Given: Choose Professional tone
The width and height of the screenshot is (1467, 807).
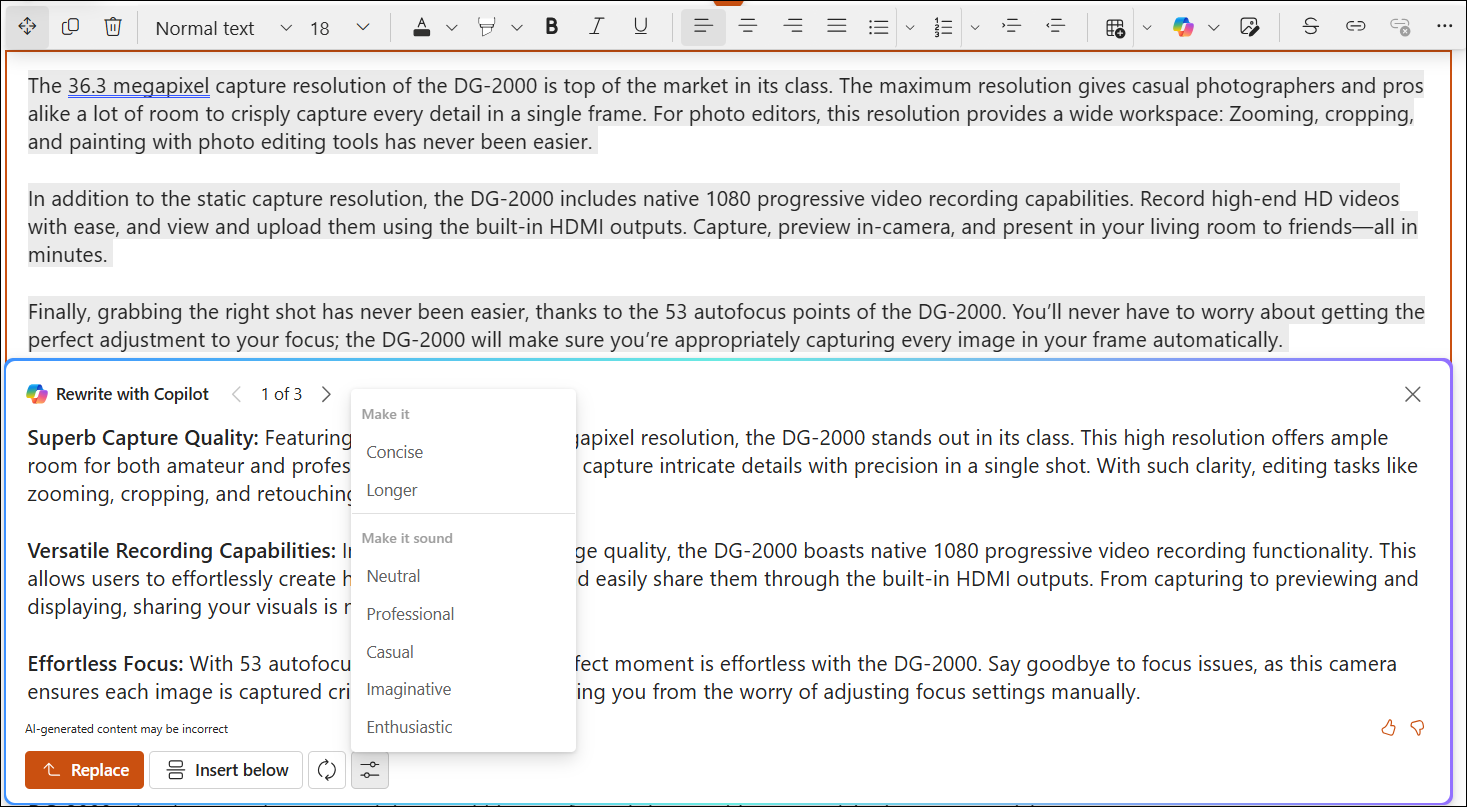Looking at the screenshot, I should pos(410,613).
